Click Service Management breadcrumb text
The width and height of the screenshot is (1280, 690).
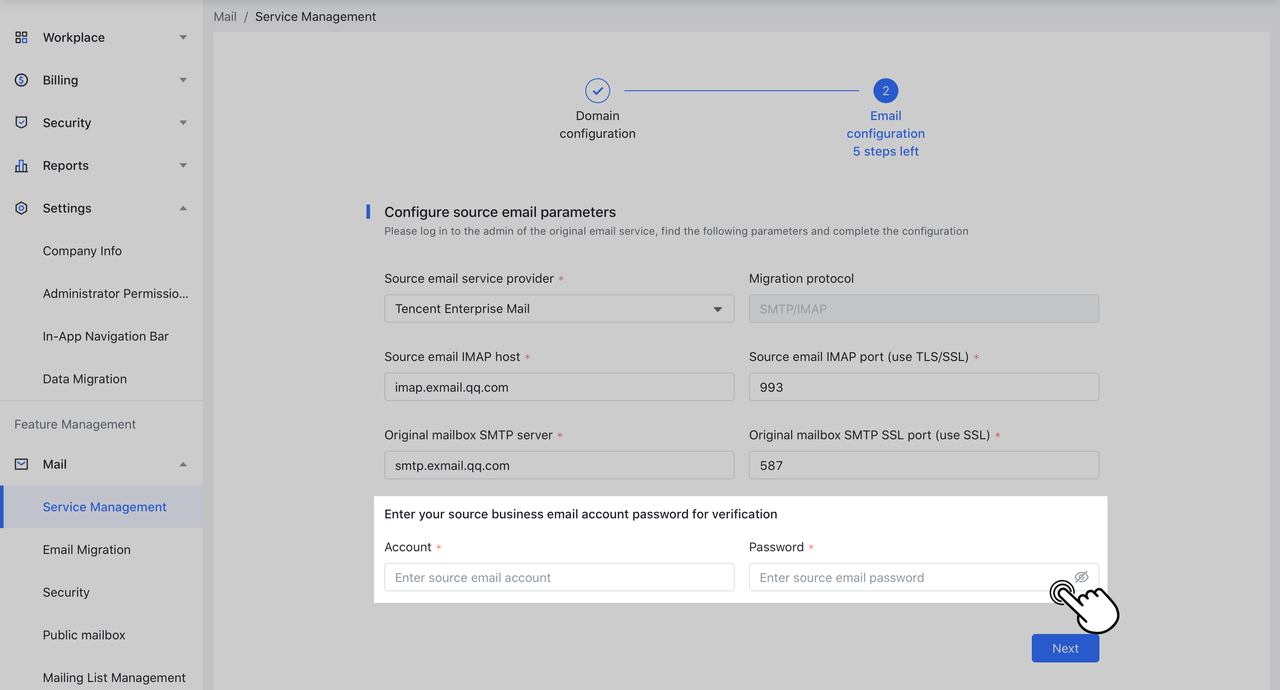point(316,17)
